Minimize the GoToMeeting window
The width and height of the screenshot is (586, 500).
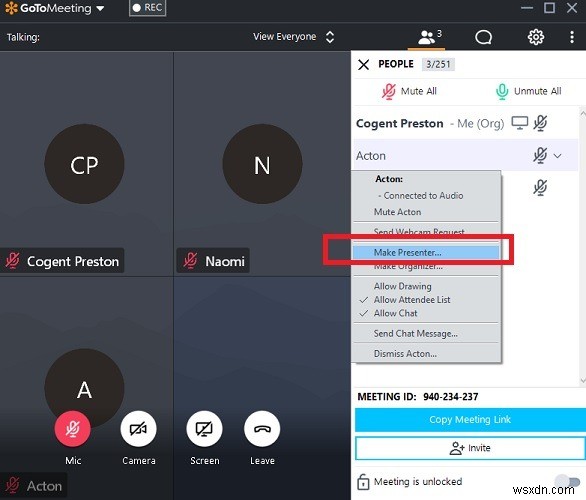pyautogui.click(x=527, y=8)
